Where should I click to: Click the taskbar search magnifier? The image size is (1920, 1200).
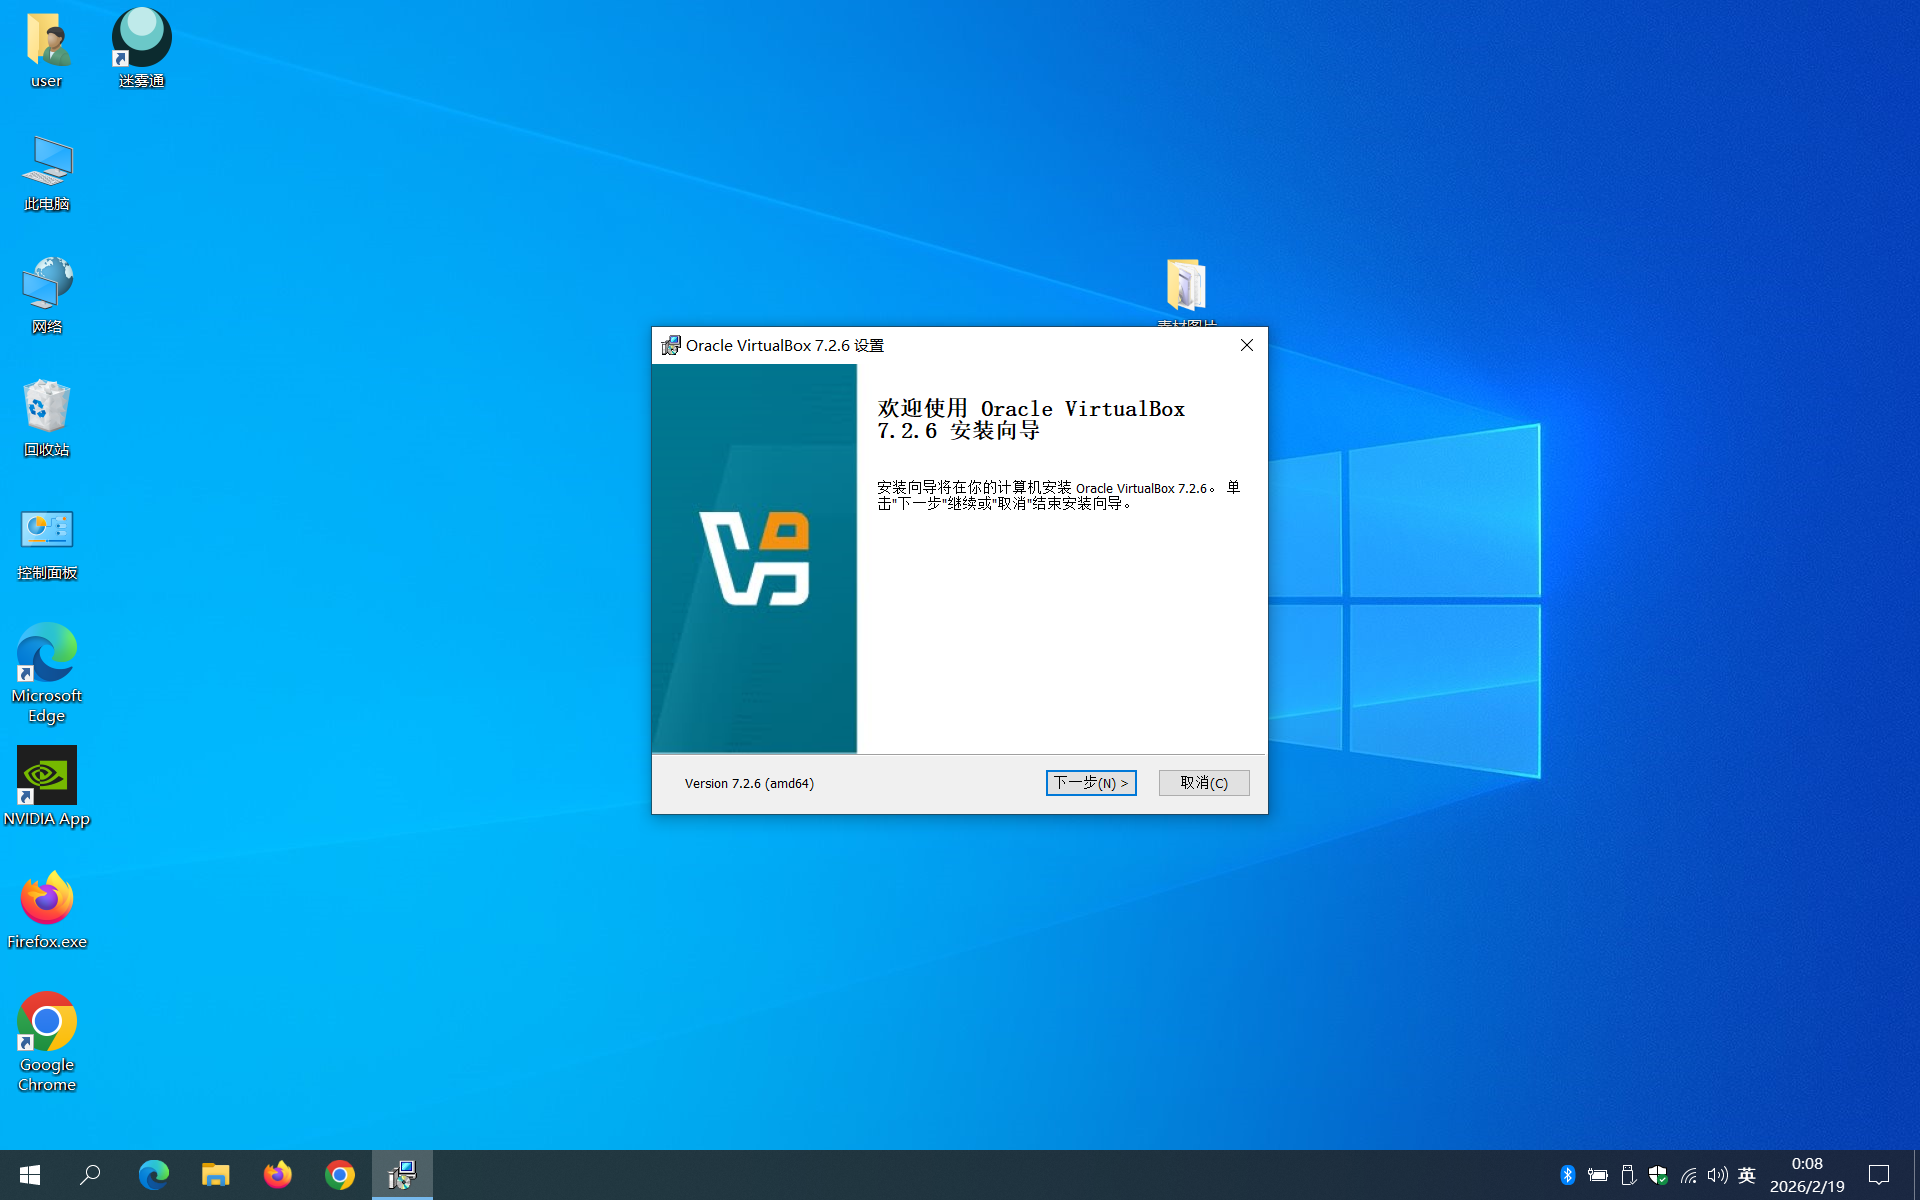point(90,1175)
